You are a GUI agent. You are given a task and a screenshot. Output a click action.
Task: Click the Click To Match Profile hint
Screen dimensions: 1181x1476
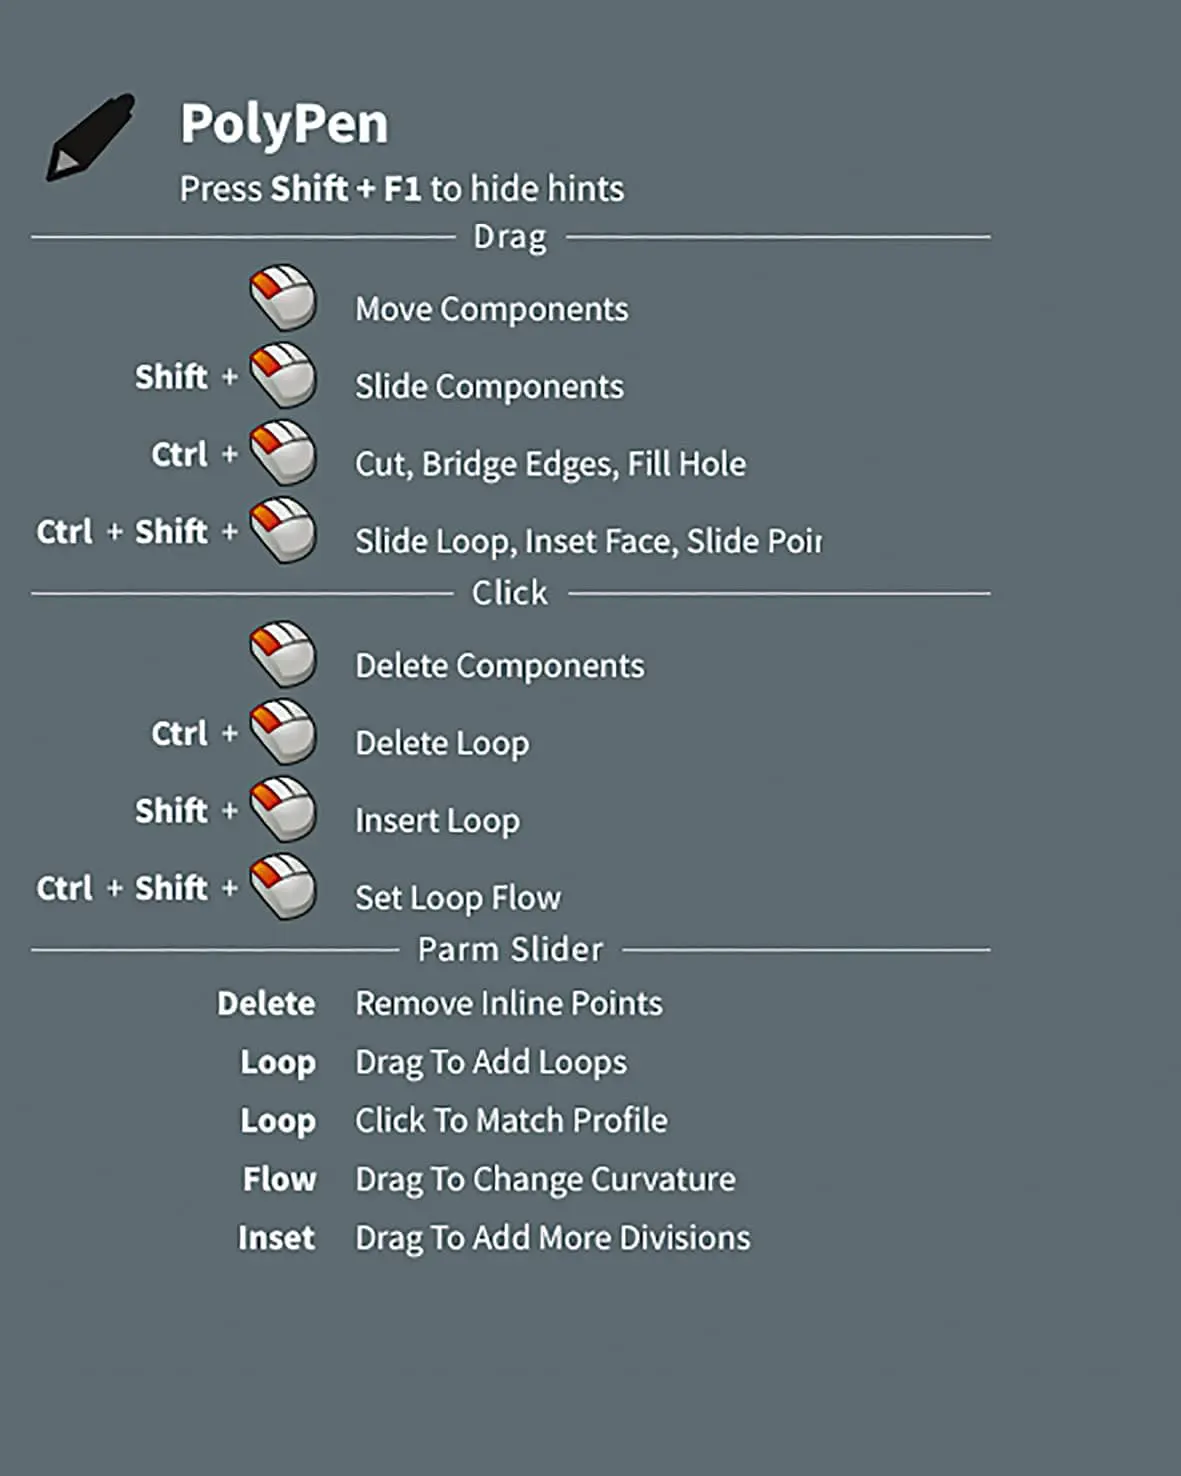pos(511,1120)
